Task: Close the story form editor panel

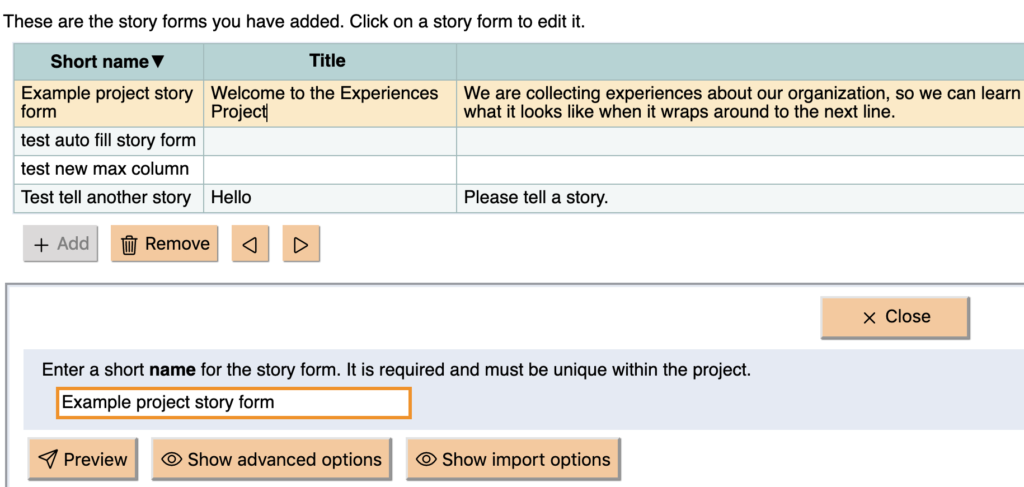Action: [x=894, y=317]
